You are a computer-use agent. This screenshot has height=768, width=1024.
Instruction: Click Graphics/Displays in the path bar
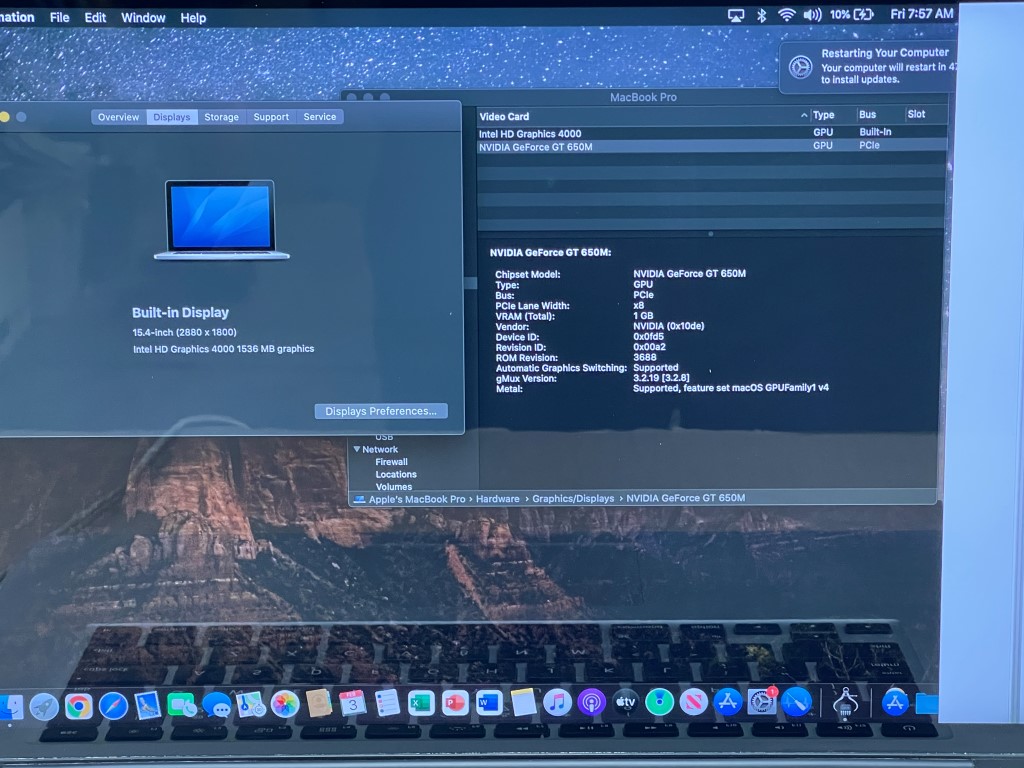[x=573, y=498]
